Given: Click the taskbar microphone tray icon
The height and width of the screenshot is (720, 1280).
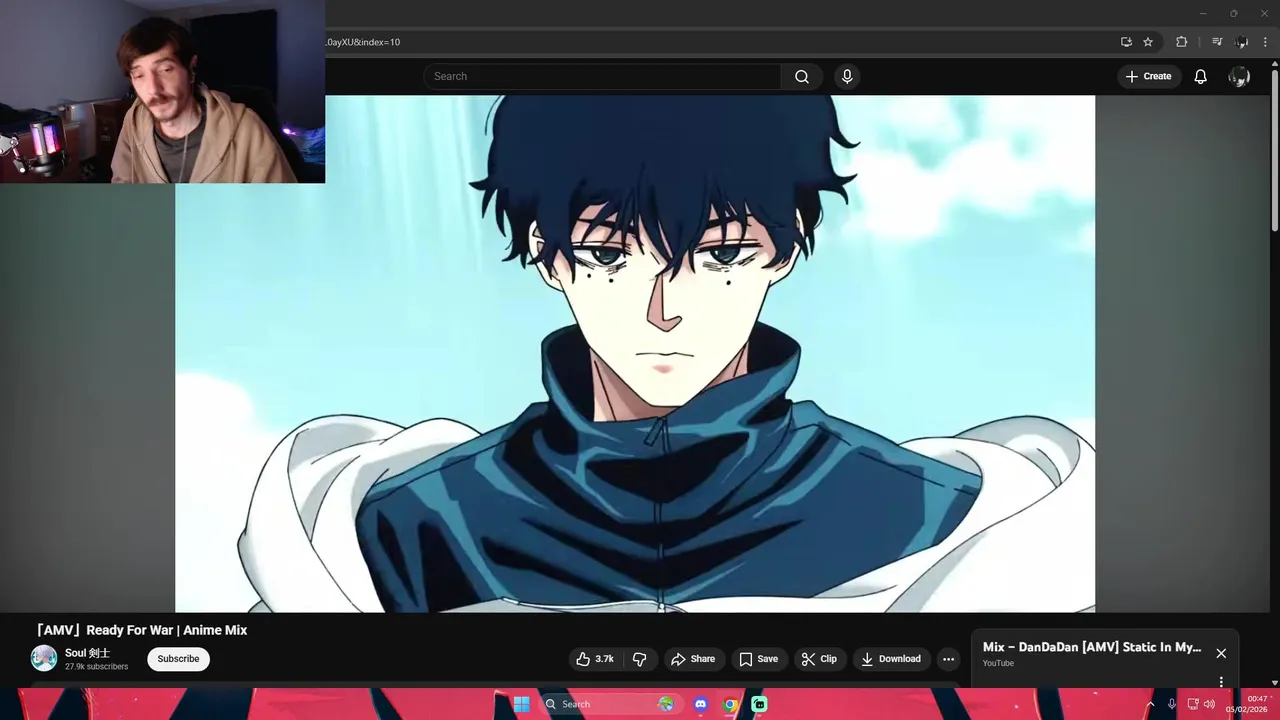Looking at the screenshot, I should click(x=1171, y=704).
